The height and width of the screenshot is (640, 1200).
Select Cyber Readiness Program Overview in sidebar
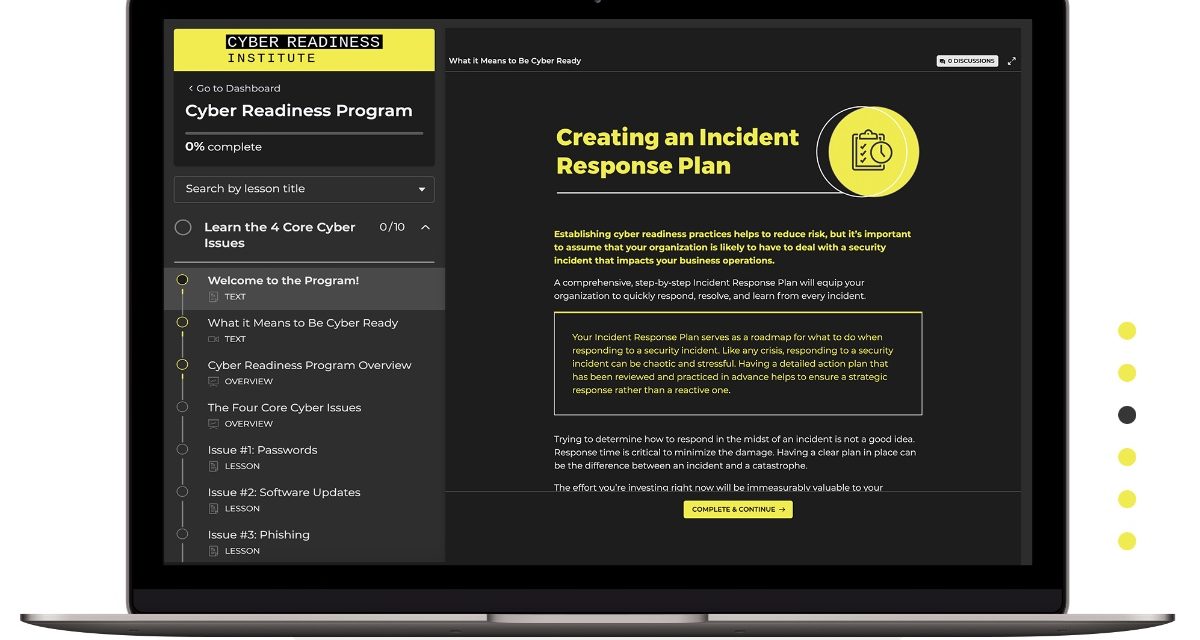[309, 365]
